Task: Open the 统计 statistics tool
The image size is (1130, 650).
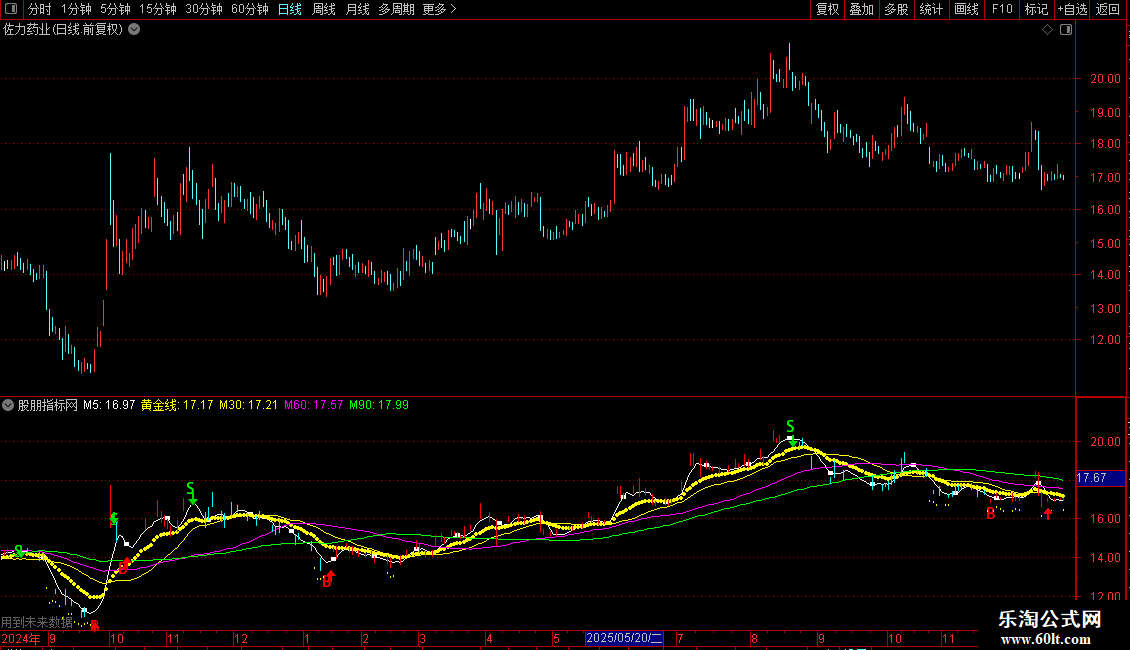Action: [930, 9]
